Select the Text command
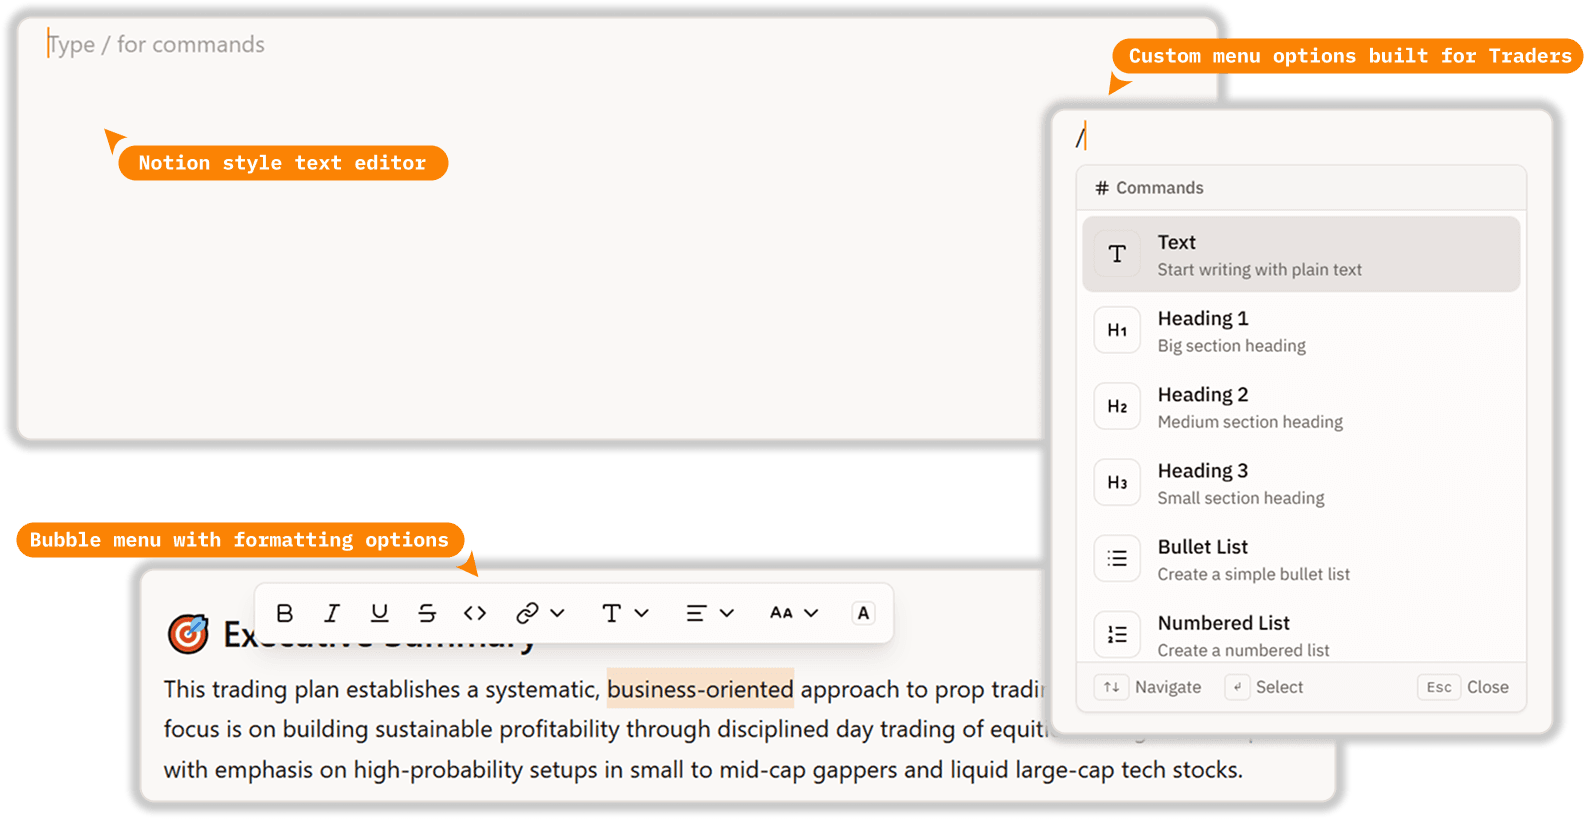The width and height of the screenshot is (1584, 819). (x=1301, y=254)
